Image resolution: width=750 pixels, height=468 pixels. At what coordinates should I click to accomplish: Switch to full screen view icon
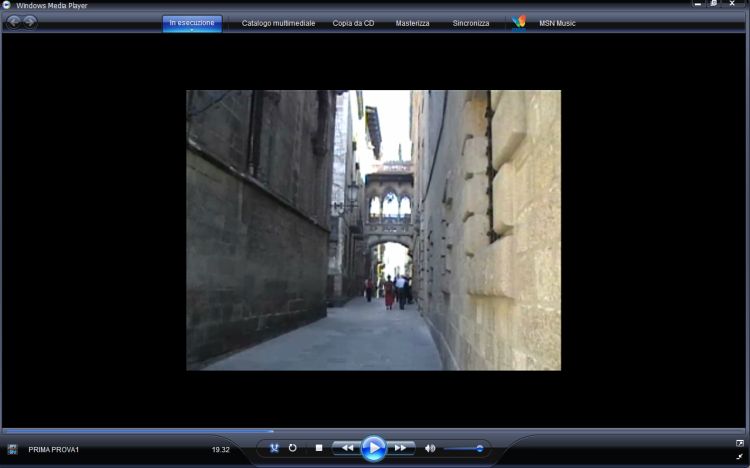pos(740,443)
